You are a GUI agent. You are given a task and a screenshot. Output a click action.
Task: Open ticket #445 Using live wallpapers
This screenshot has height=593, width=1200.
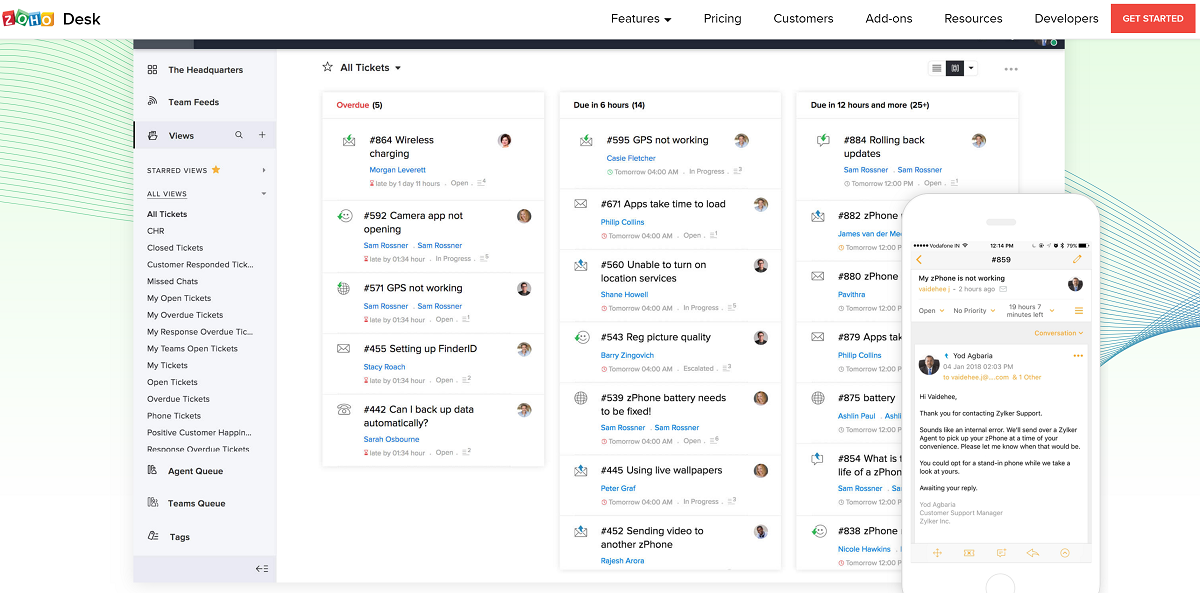pos(661,470)
